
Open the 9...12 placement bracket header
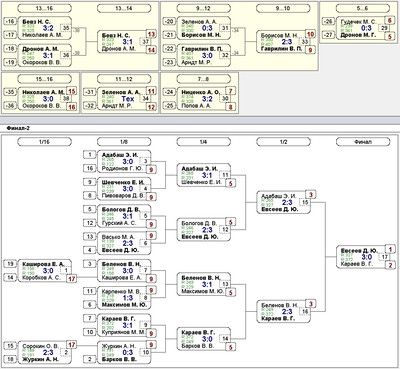(x=203, y=8)
